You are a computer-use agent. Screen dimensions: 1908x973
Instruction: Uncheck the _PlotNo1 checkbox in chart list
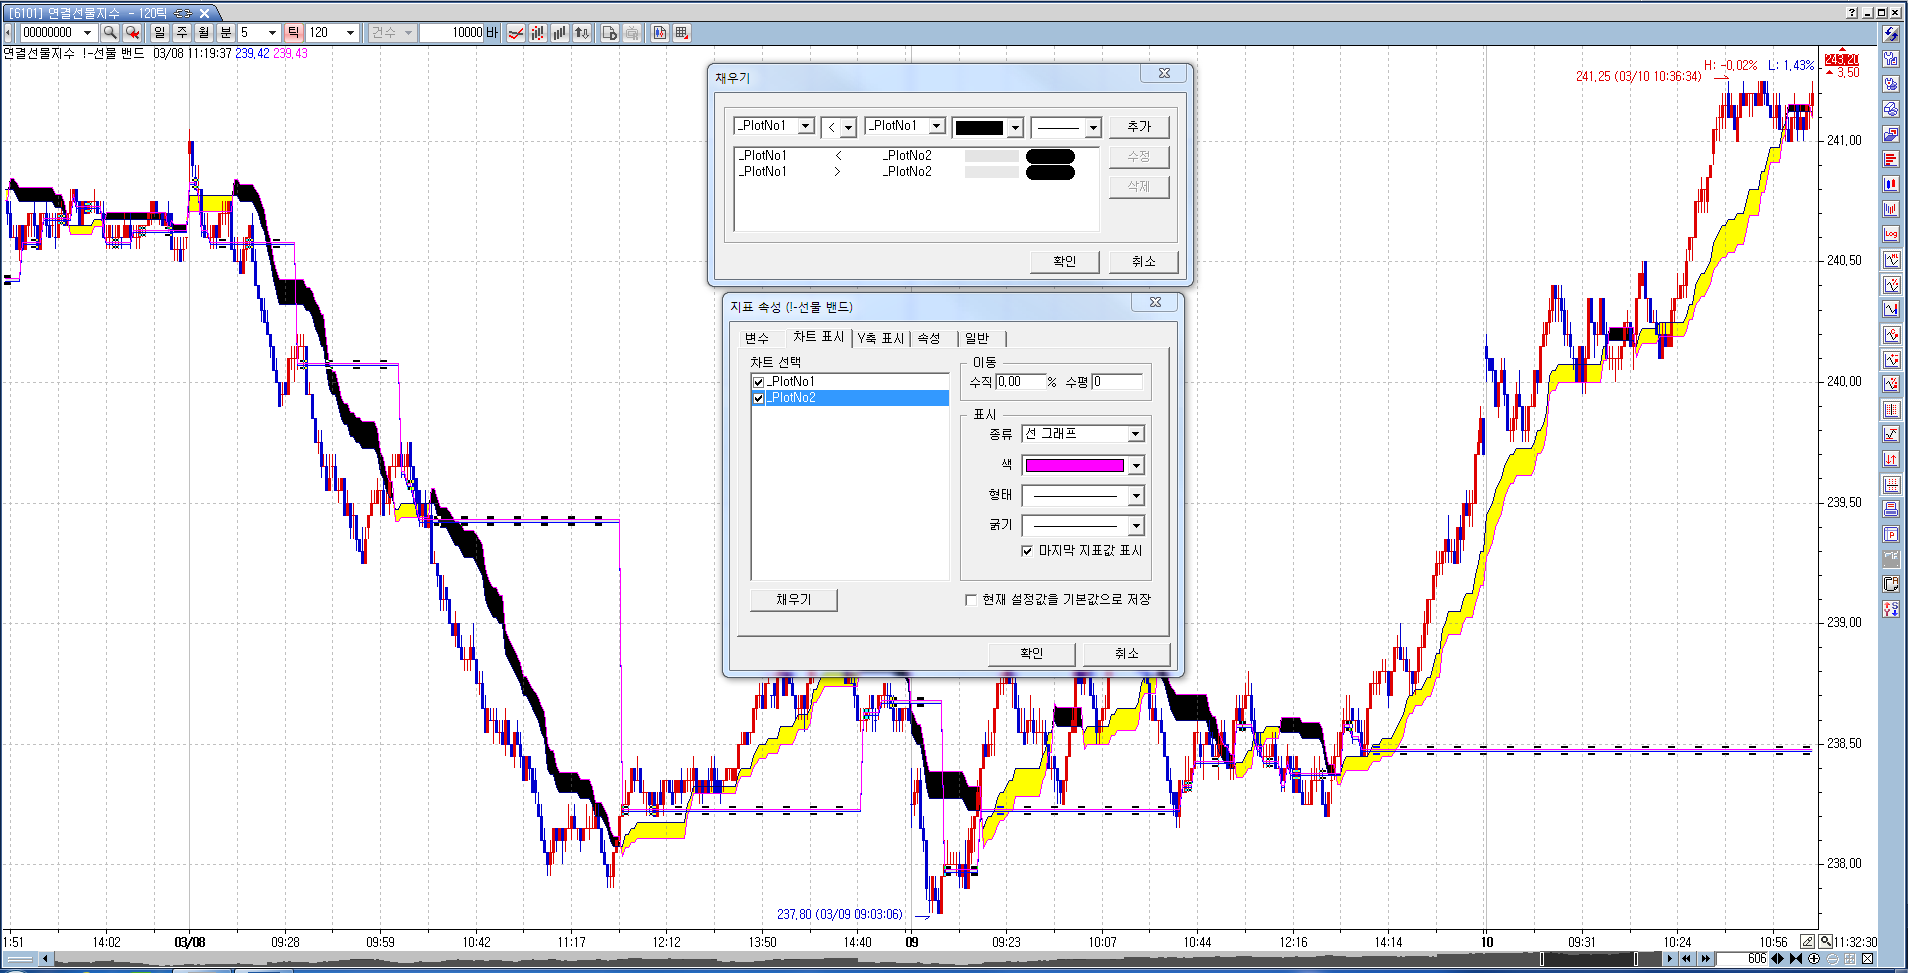pos(758,382)
